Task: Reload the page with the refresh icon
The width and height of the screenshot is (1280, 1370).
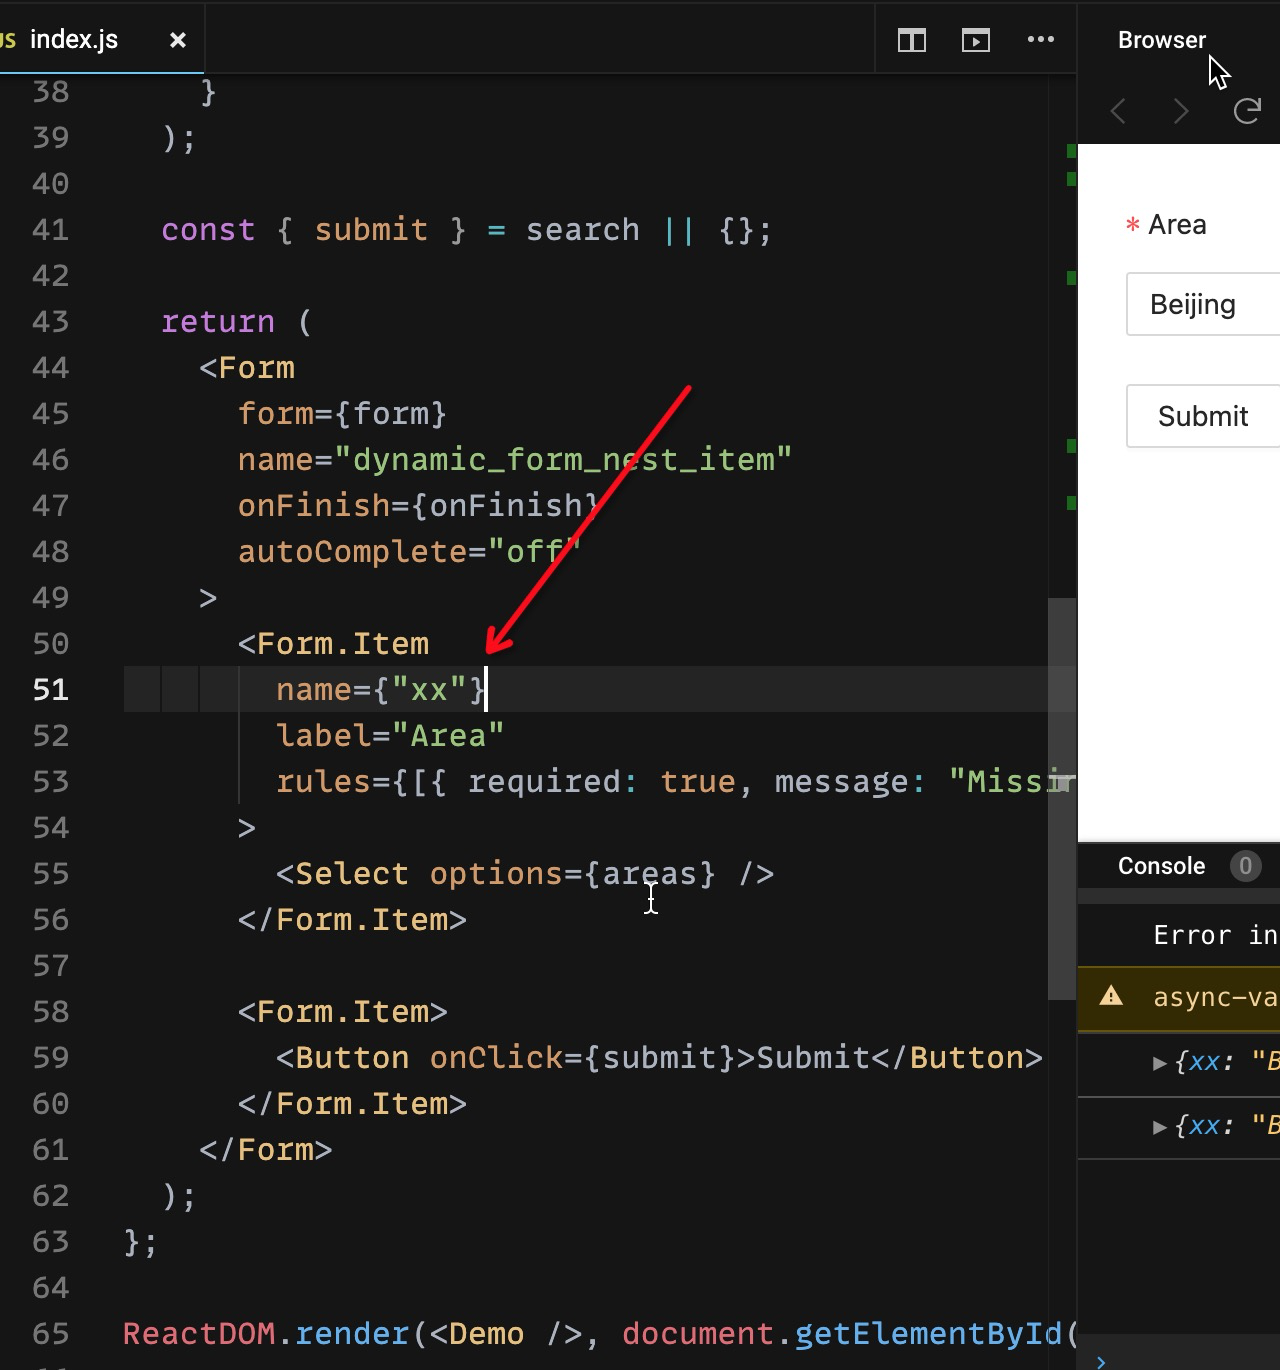Action: pyautogui.click(x=1246, y=111)
